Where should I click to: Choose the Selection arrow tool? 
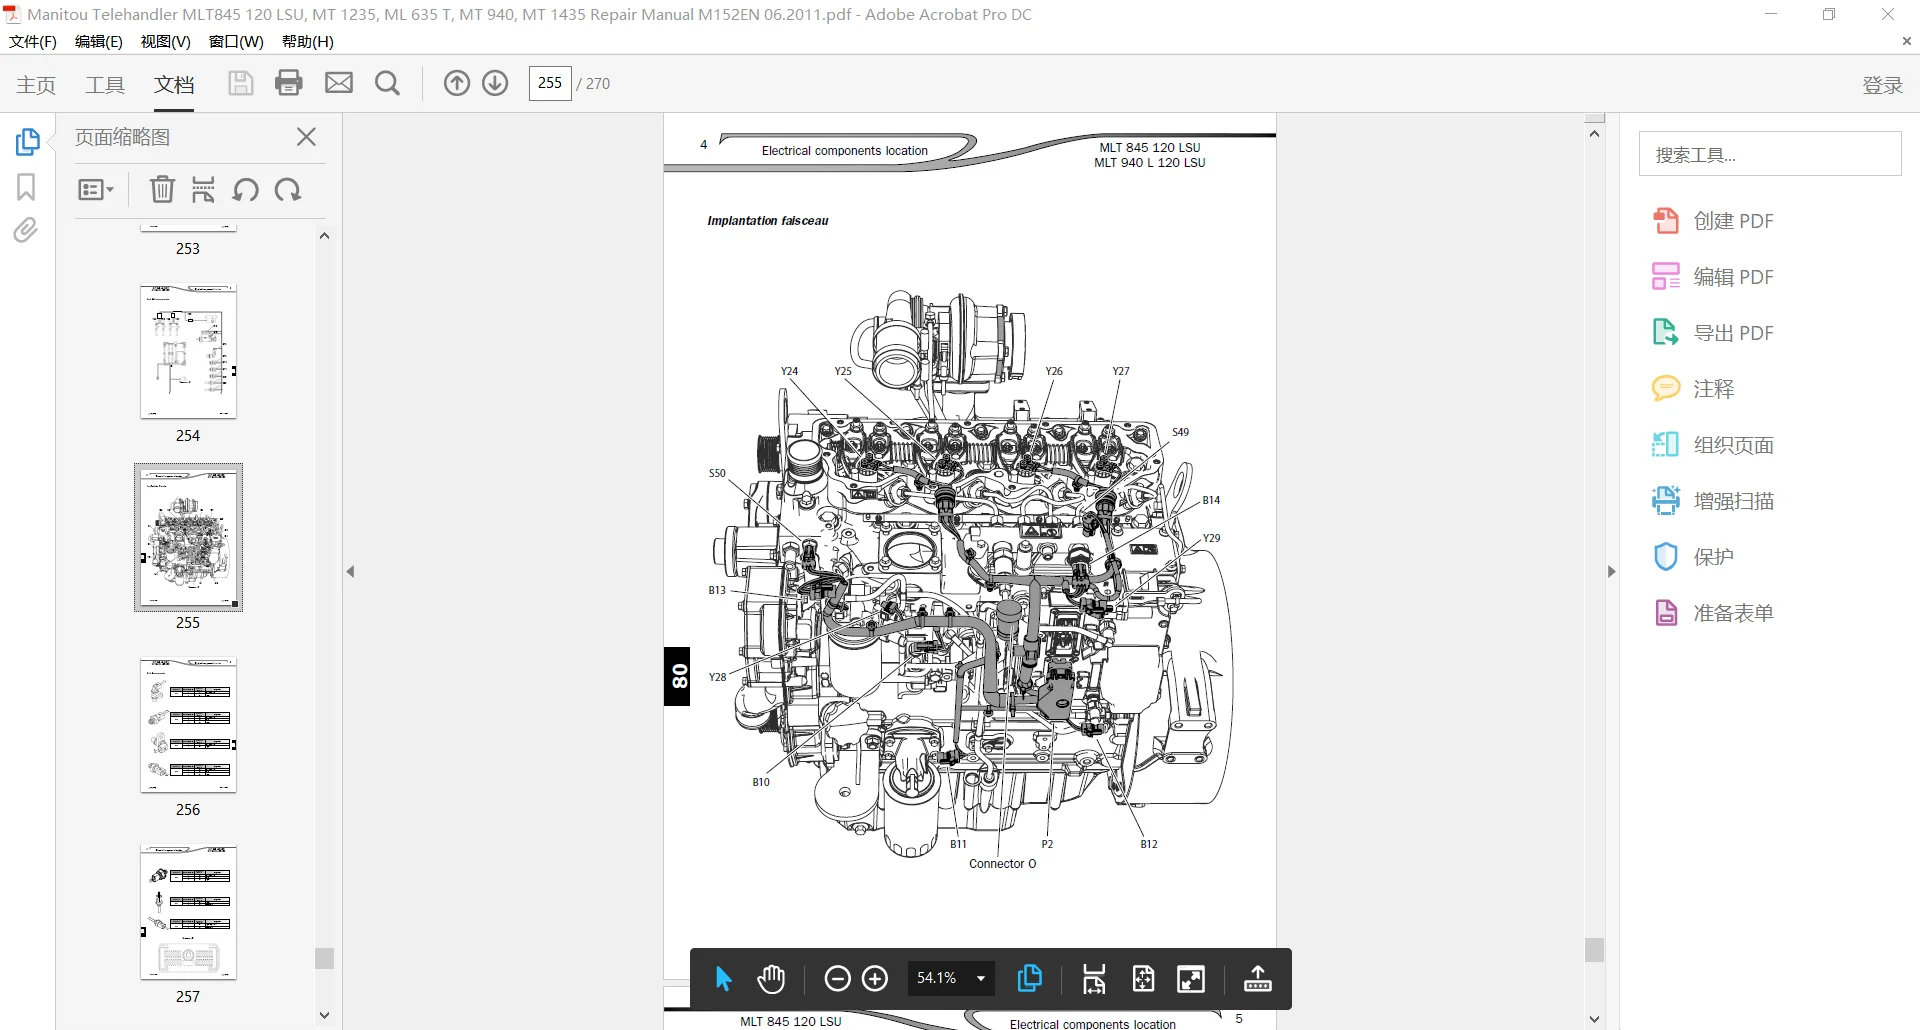pos(724,979)
